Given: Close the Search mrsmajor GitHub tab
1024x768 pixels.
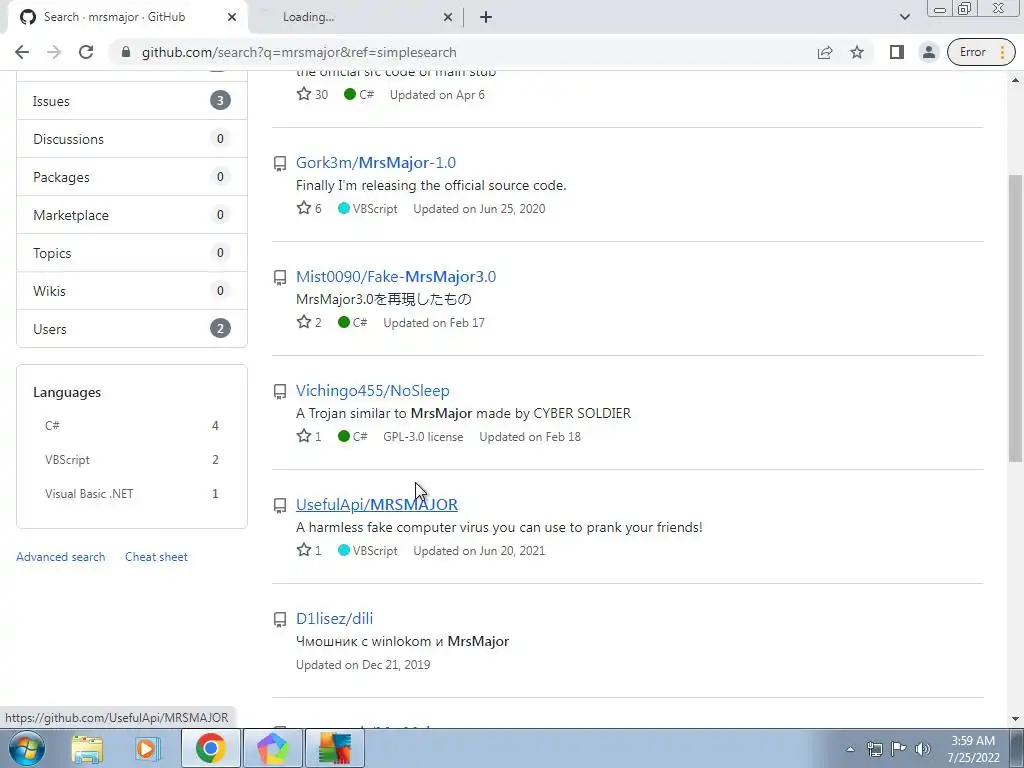Looking at the screenshot, I should pyautogui.click(x=232, y=17).
